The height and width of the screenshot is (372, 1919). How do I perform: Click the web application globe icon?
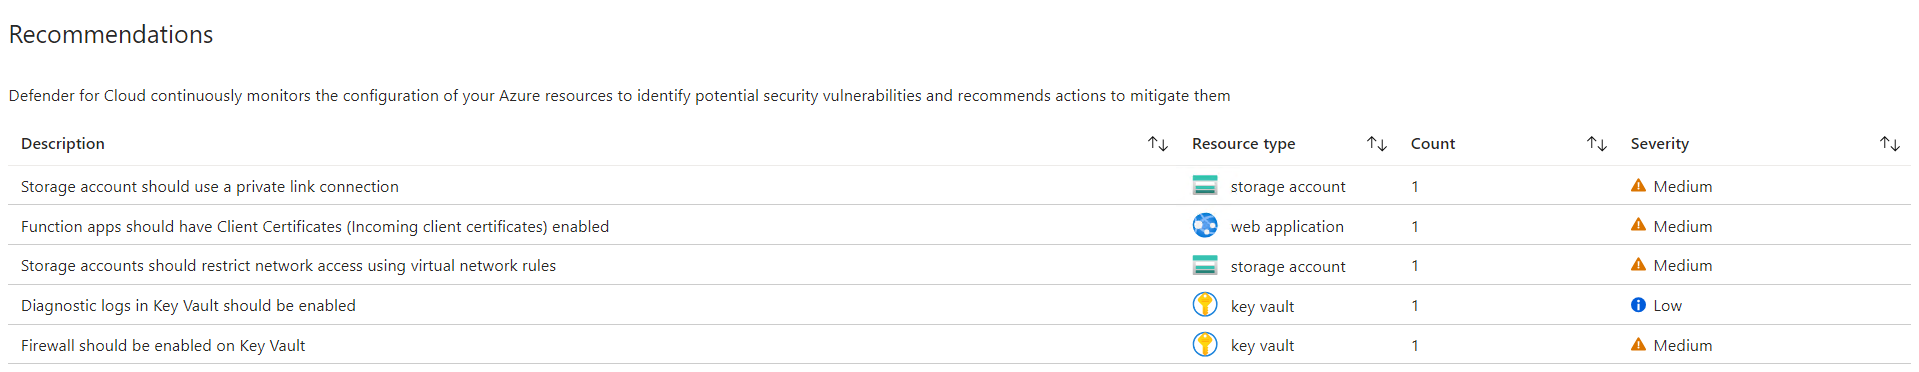tap(1205, 226)
